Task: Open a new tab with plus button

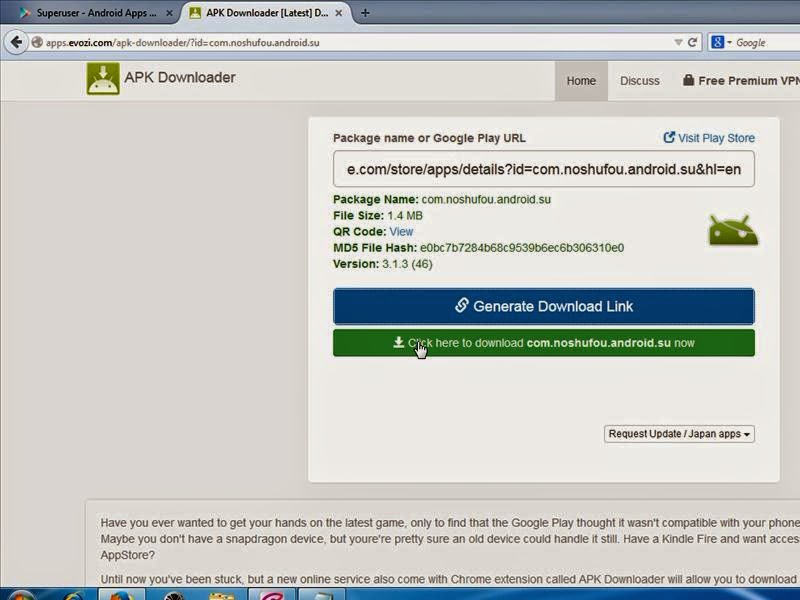Action: (x=365, y=13)
